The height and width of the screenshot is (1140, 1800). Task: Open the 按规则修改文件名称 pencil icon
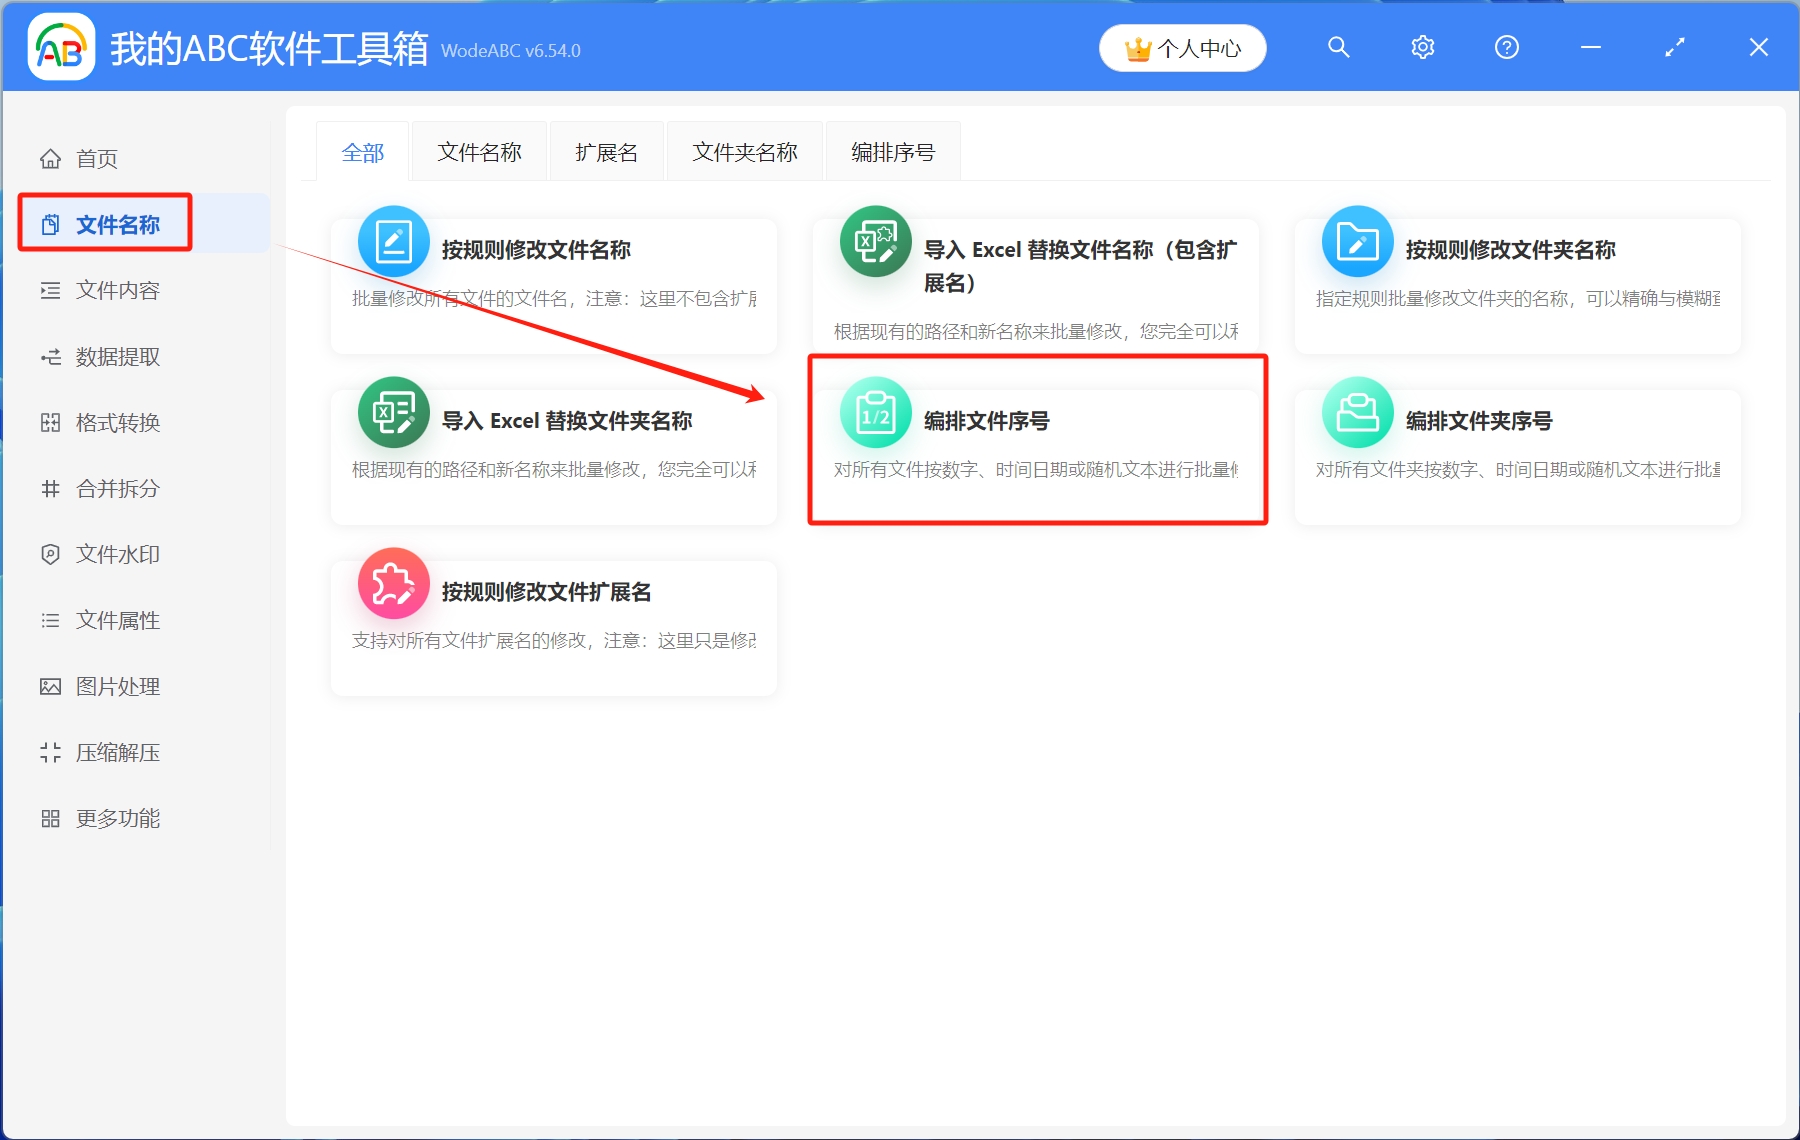tap(393, 240)
